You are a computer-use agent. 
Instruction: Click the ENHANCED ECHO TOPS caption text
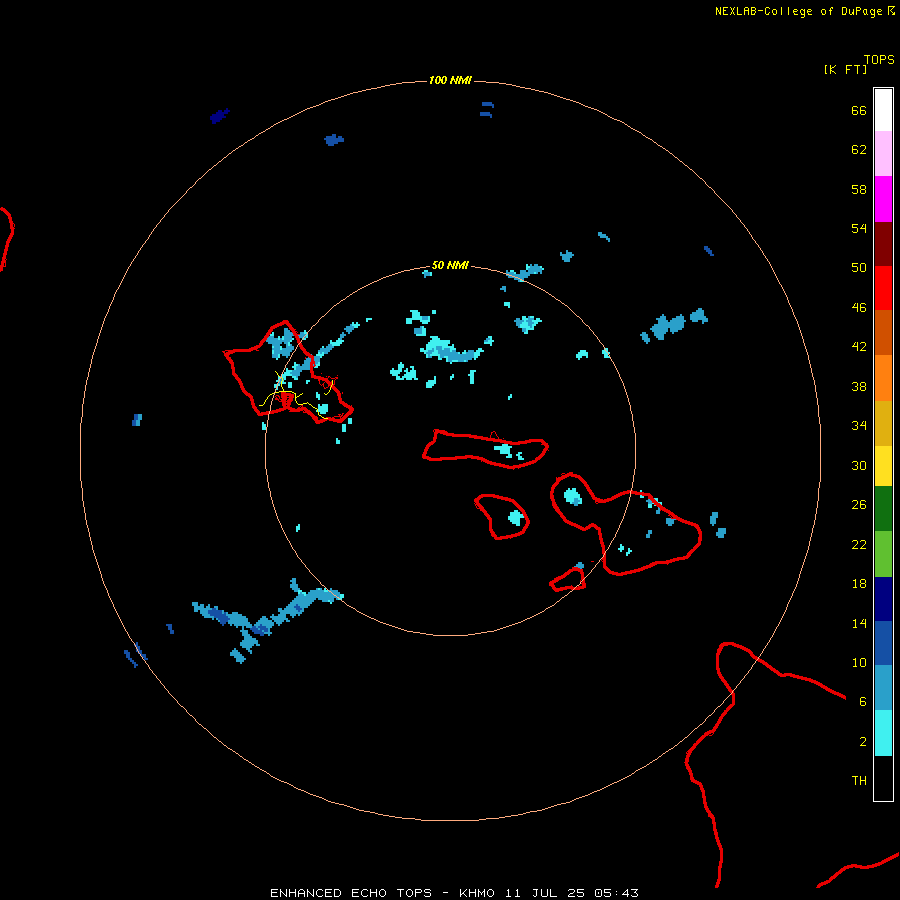[351, 893]
